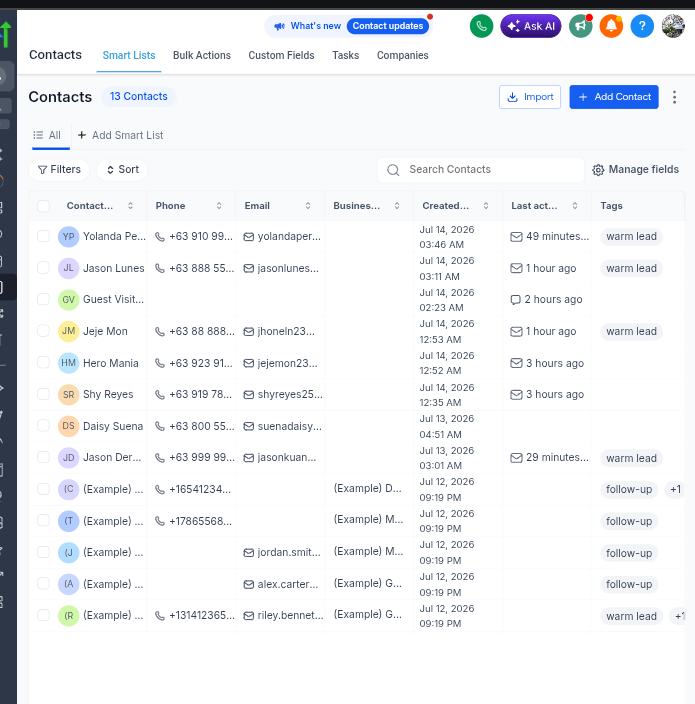Expand the Filters options
The height and width of the screenshot is (704, 695).
[59, 170]
